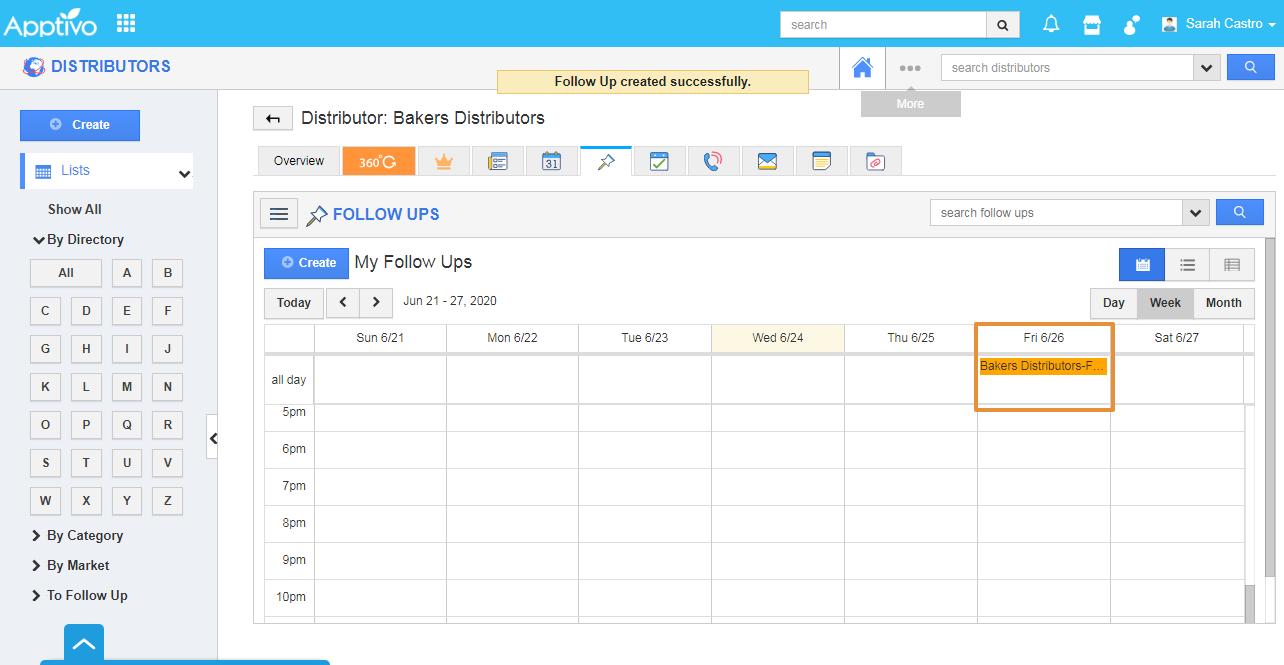Open the notifications bell

point(1051,25)
